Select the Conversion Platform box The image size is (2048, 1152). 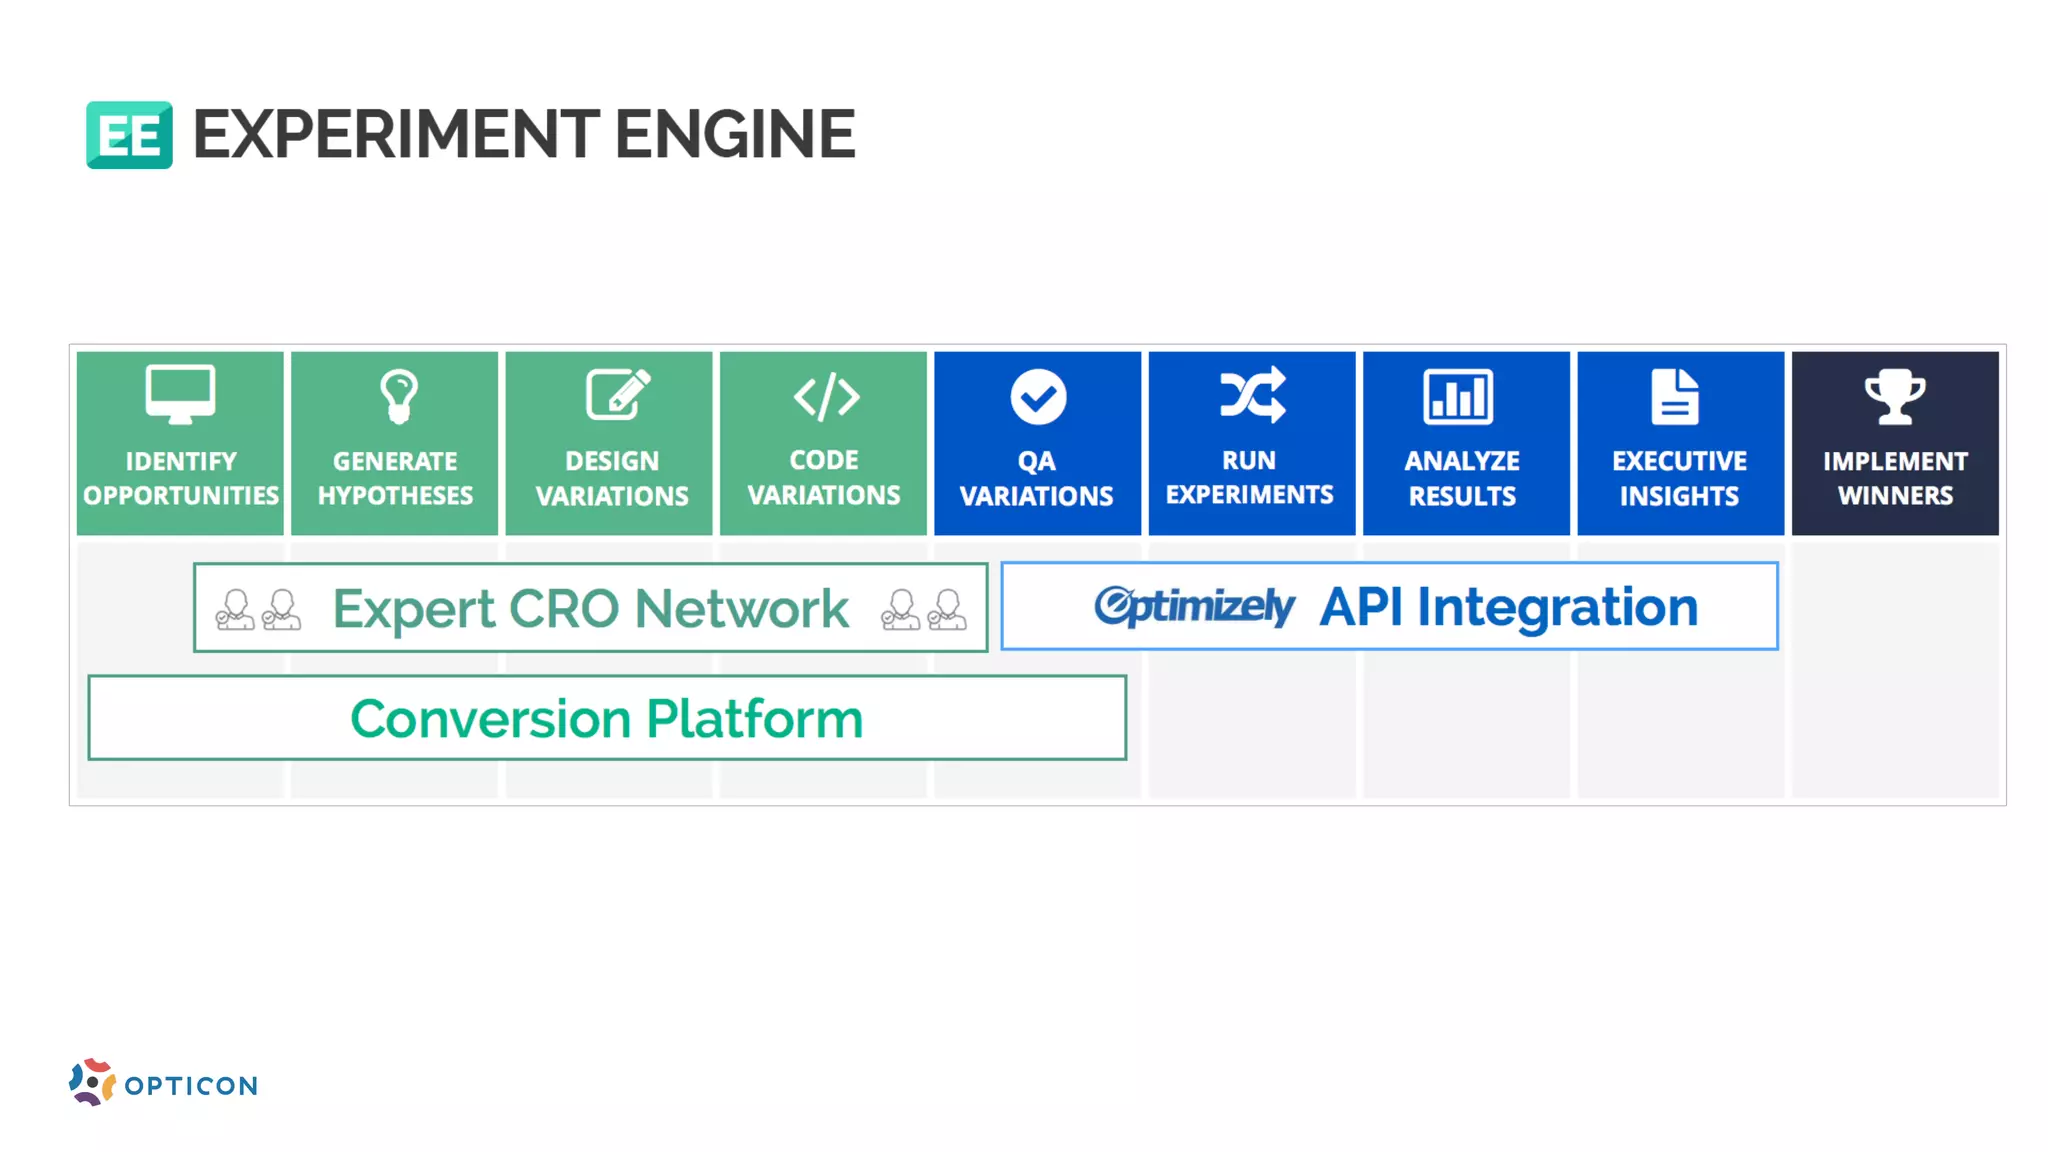(607, 718)
